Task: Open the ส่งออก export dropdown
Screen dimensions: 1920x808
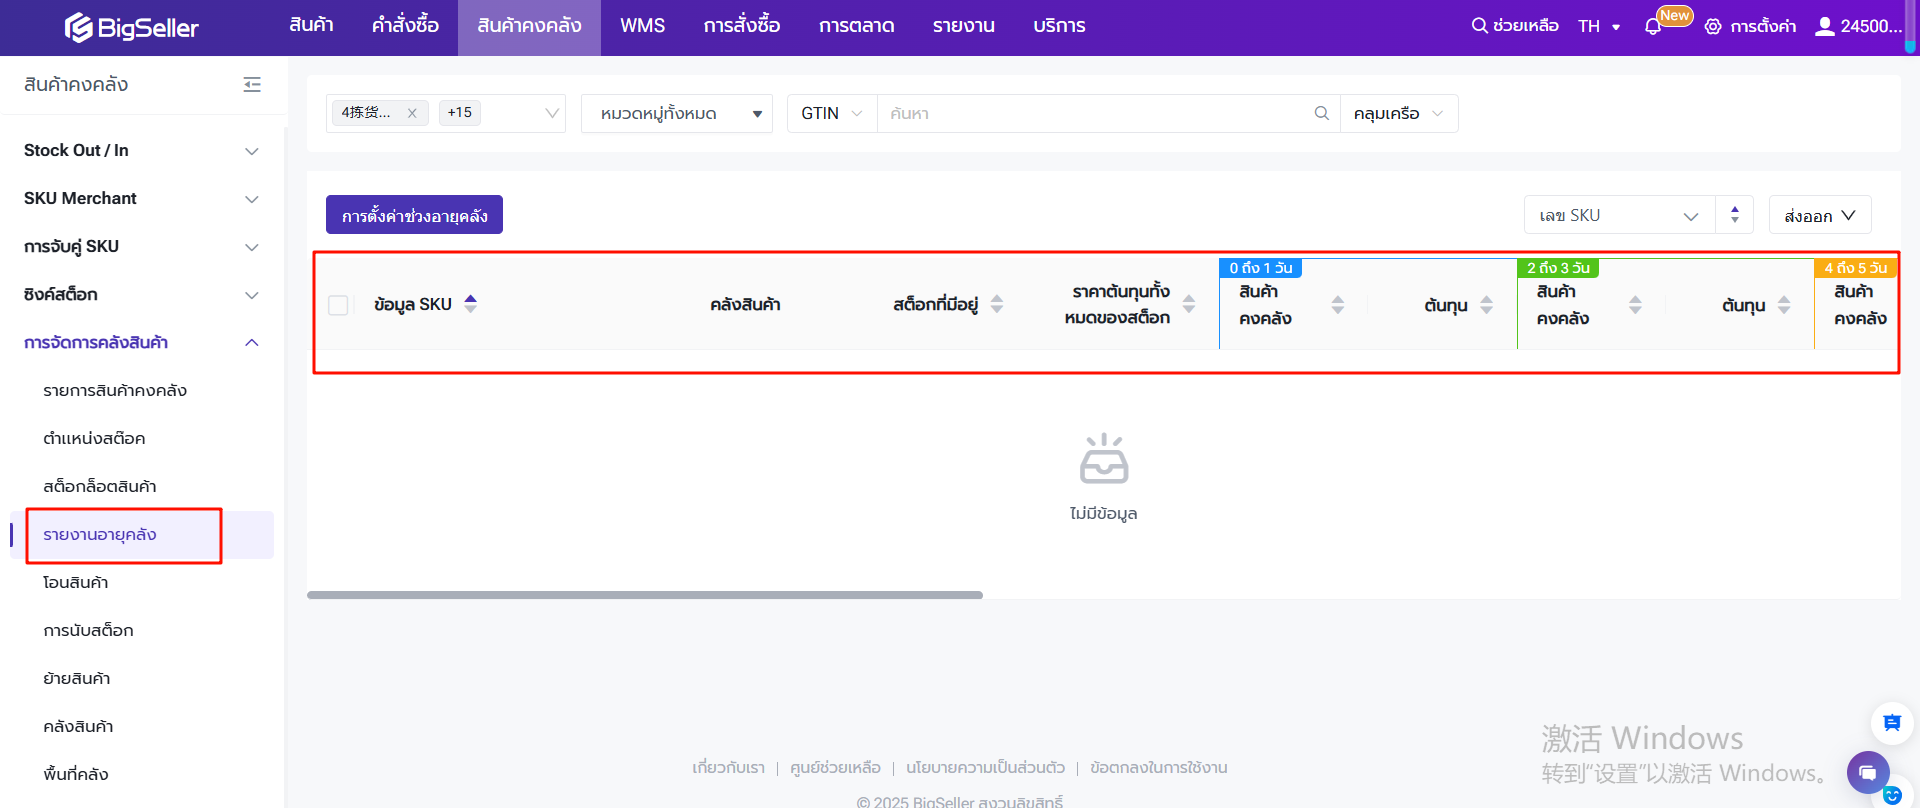Action: [1820, 215]
